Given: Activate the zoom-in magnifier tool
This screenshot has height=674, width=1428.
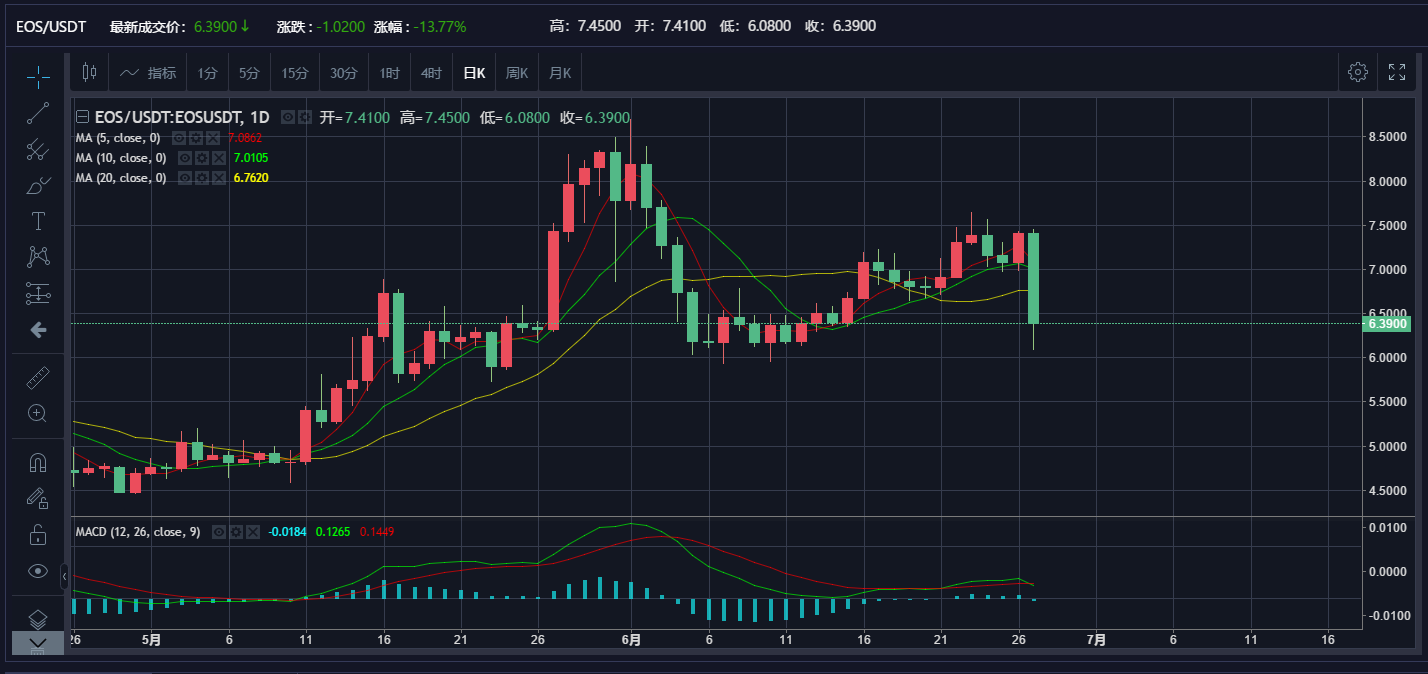Looking at the screenshot, I should pyautogui.click(x=38, y=413).
